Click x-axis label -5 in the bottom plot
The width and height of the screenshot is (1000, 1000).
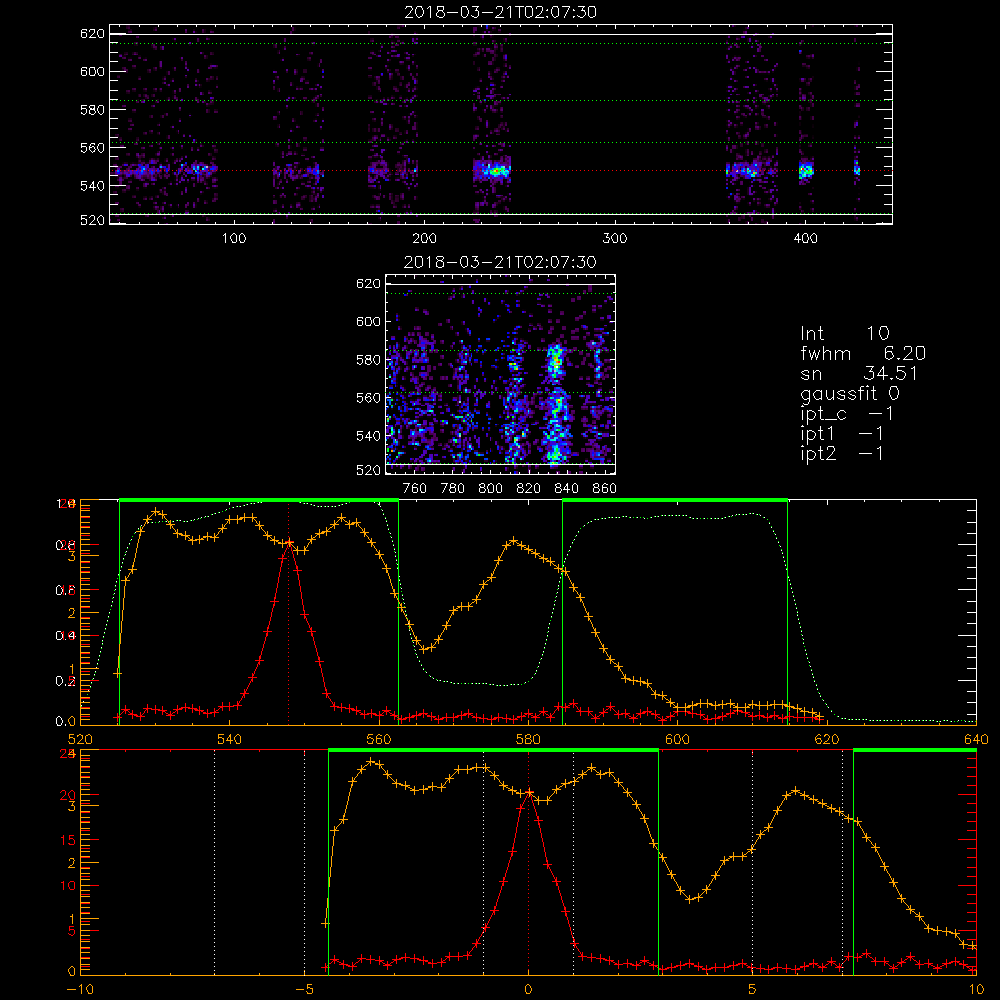coord(304,989)
